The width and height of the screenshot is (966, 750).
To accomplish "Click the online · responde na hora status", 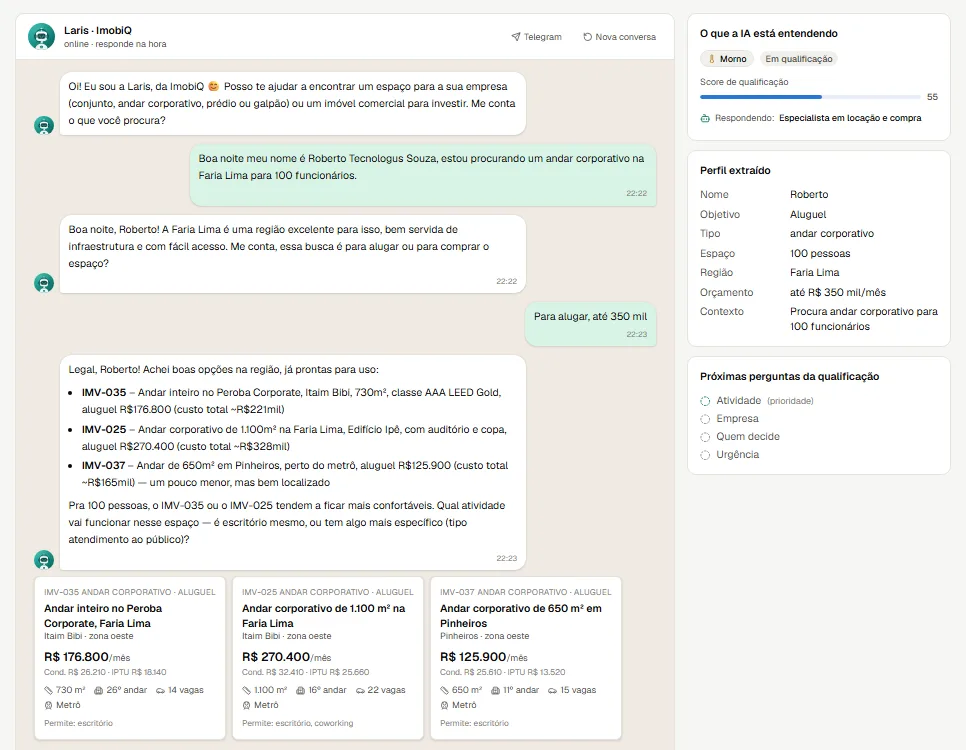I will pyautogui.click(x=115, y=44).
